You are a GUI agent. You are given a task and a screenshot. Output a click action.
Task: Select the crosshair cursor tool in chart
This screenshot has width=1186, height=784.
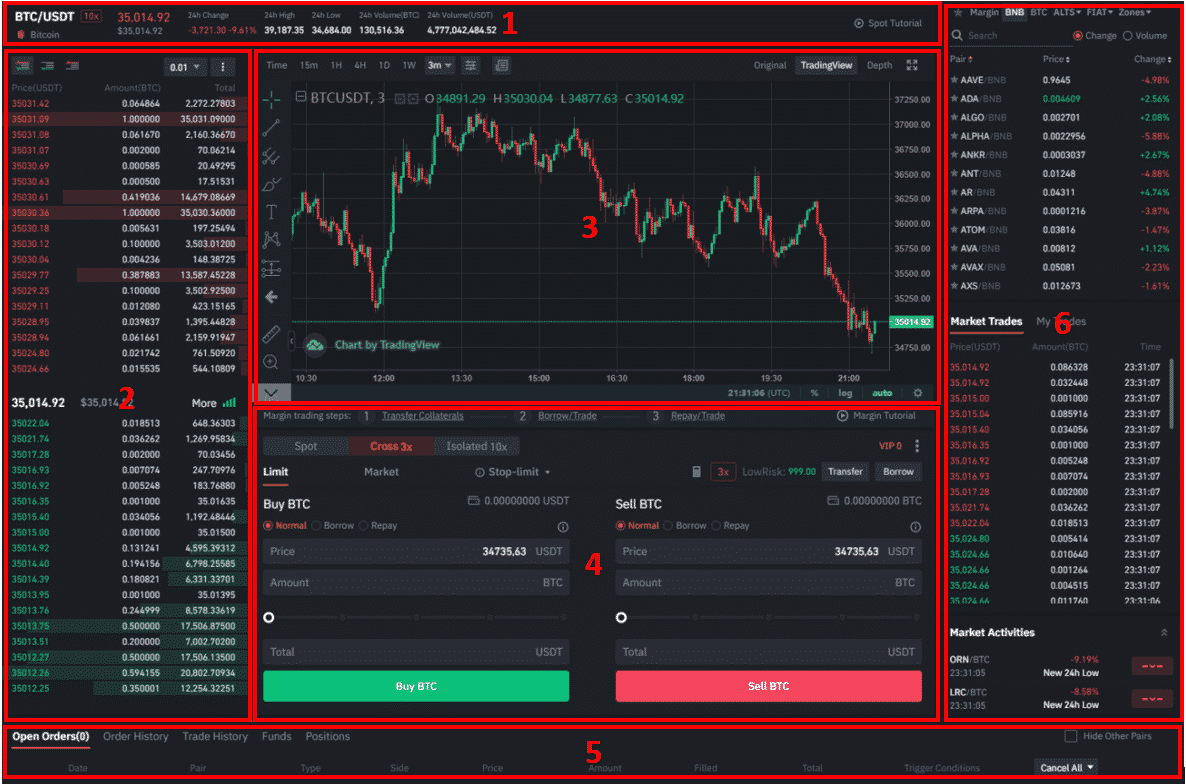[271, 99]
